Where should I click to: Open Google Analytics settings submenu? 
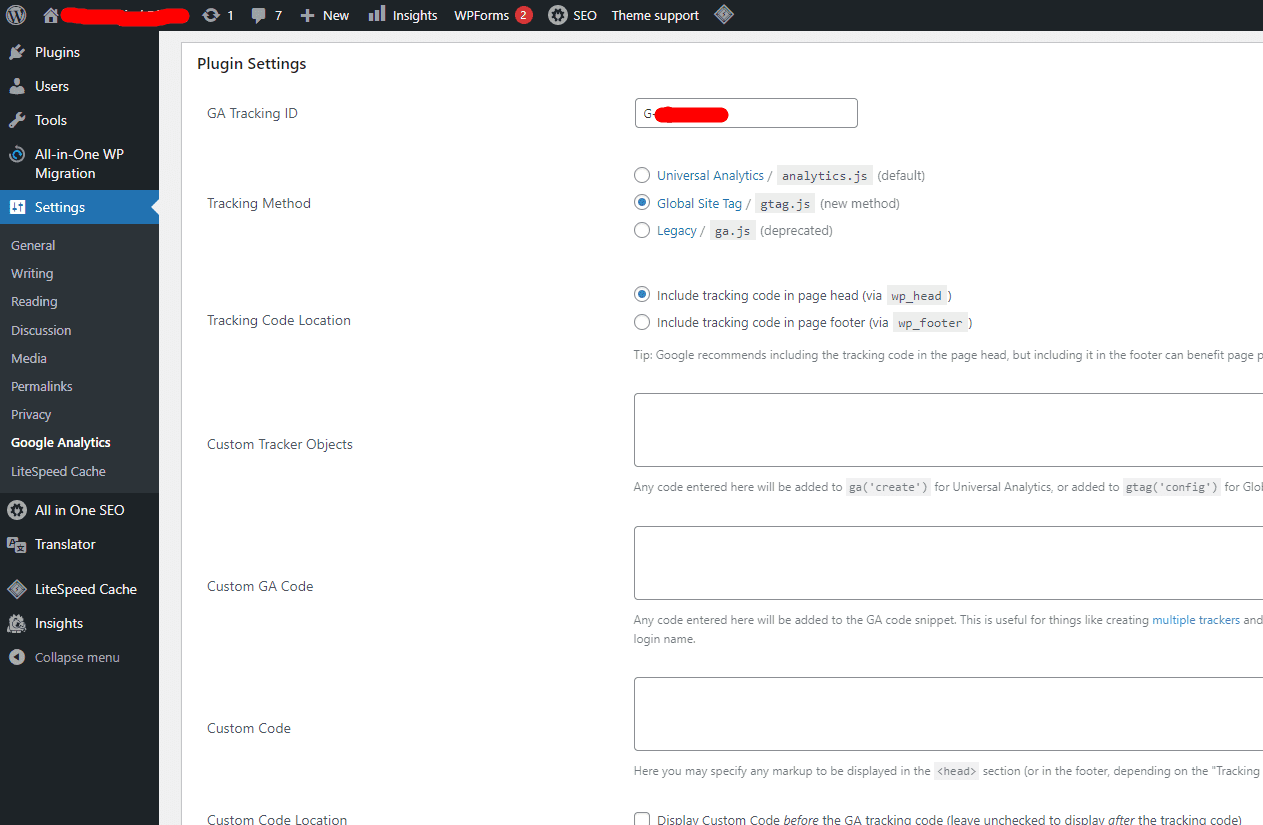[61, 442]
